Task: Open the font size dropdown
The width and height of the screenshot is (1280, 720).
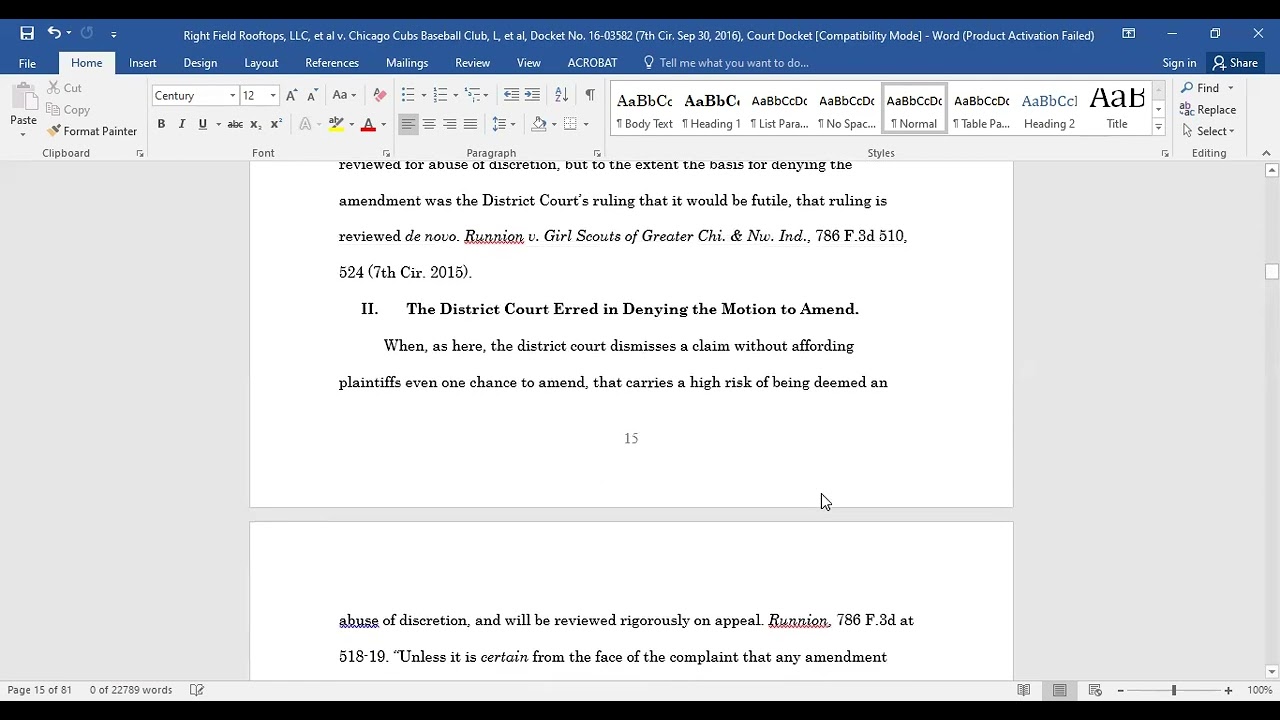Action: [x=273, y=96]
